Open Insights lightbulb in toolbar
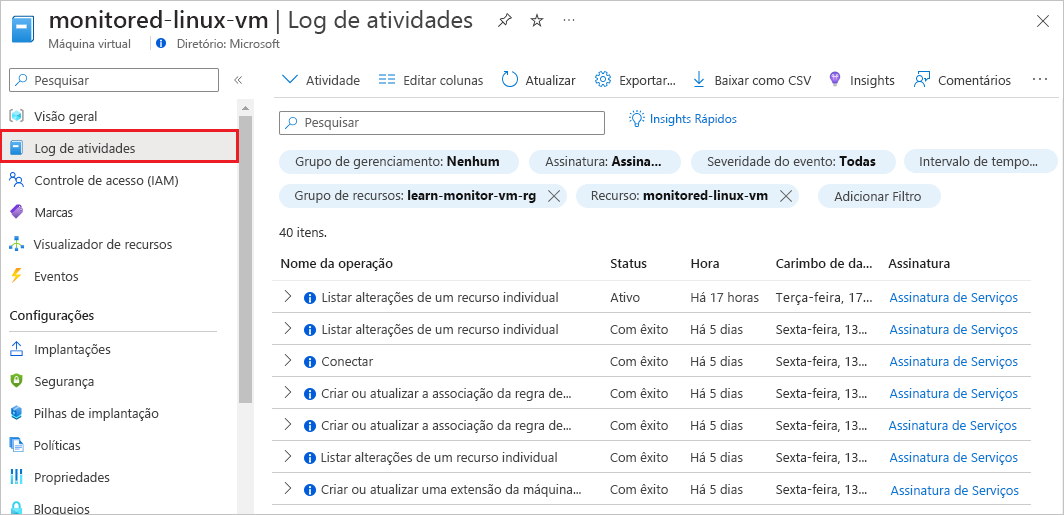Viewport: 1064px width, 515px height. [x=835, y=79]
